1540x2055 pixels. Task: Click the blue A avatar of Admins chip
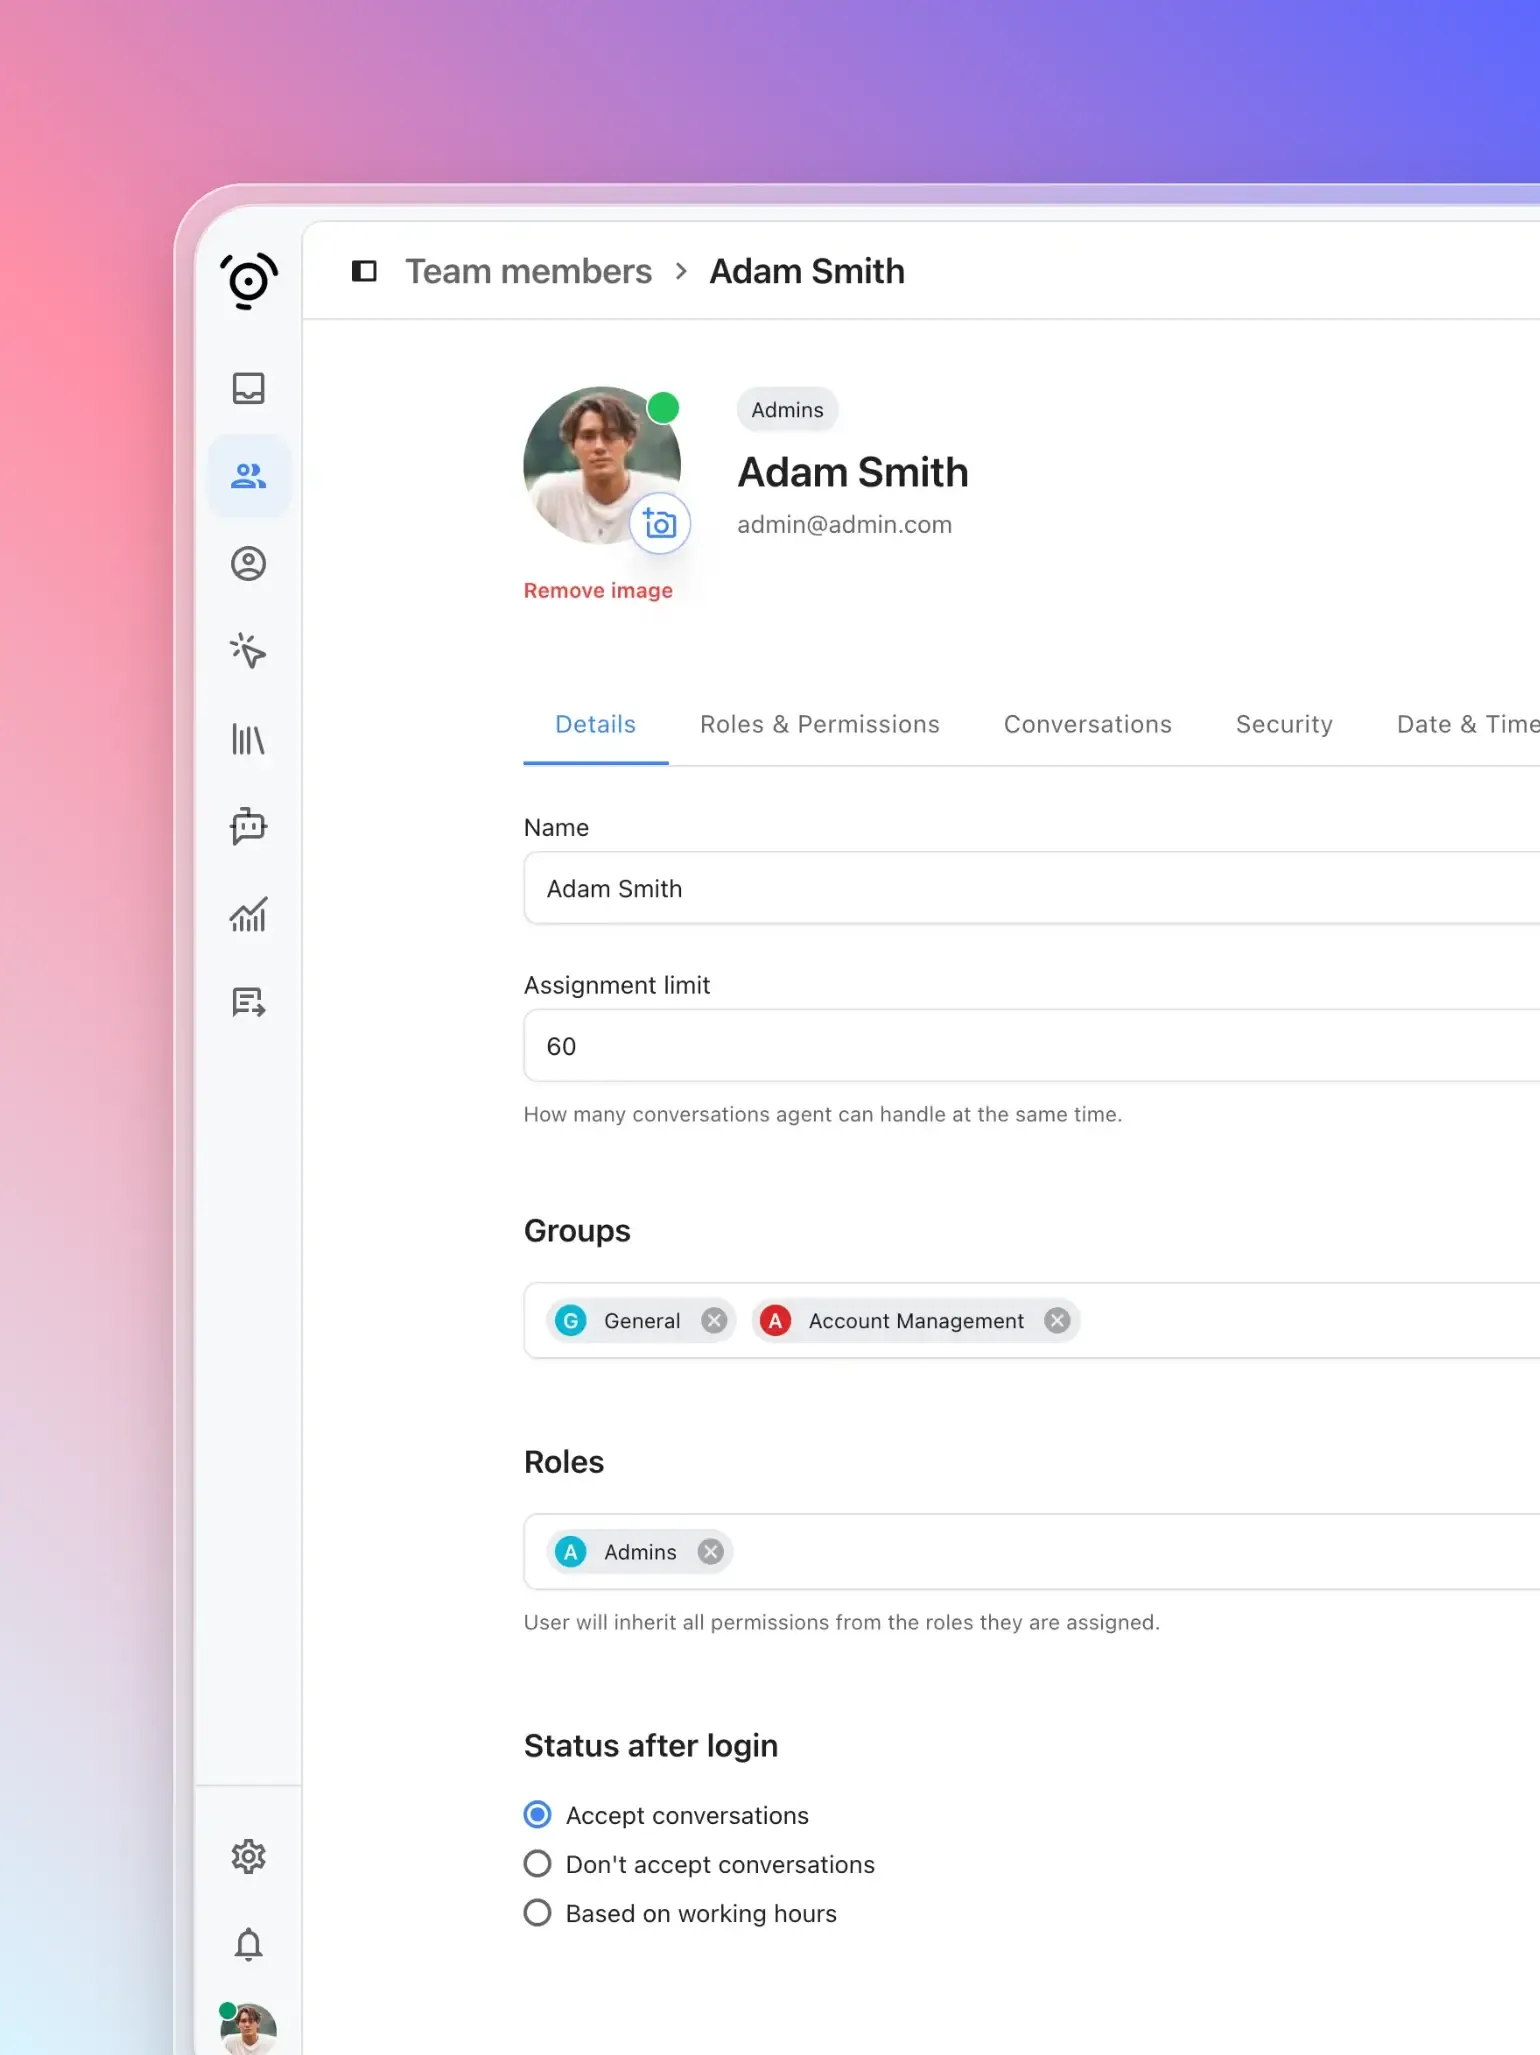tap(571, 1552)
